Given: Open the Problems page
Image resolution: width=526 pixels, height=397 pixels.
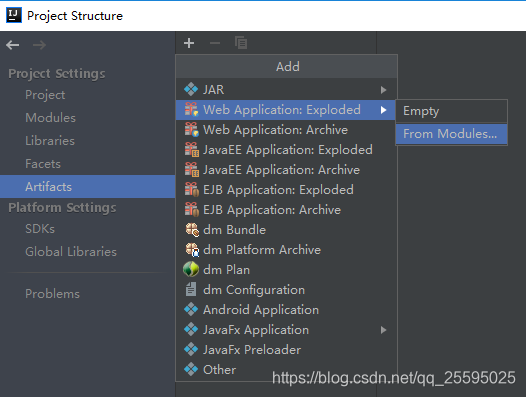Looking at the screenshot, I should [87, 294].
